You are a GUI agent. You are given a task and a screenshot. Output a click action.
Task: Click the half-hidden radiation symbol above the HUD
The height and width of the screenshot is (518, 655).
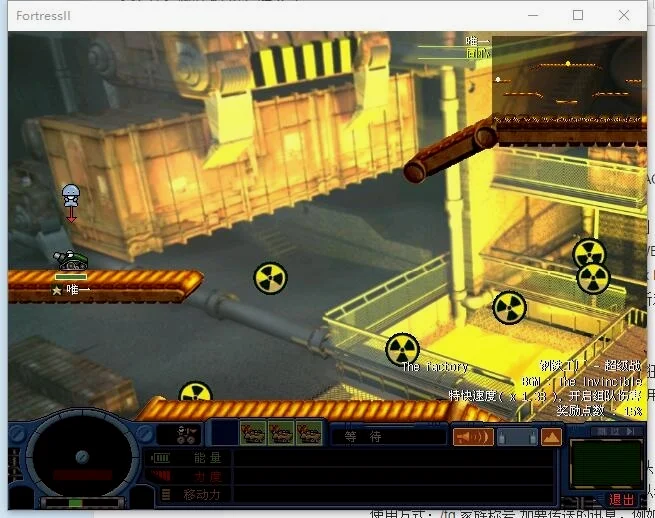(x=195, y=392)
